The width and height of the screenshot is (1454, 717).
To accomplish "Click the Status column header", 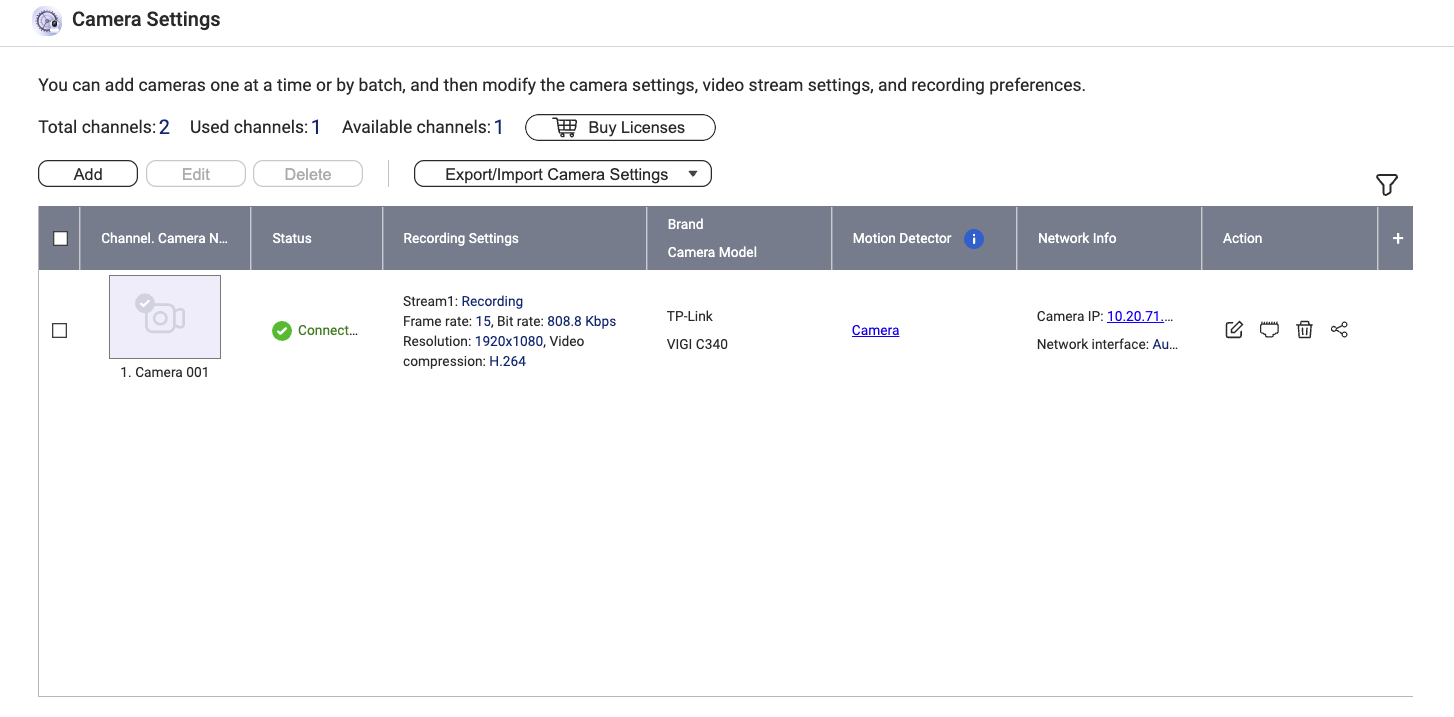I will (292, 239).
